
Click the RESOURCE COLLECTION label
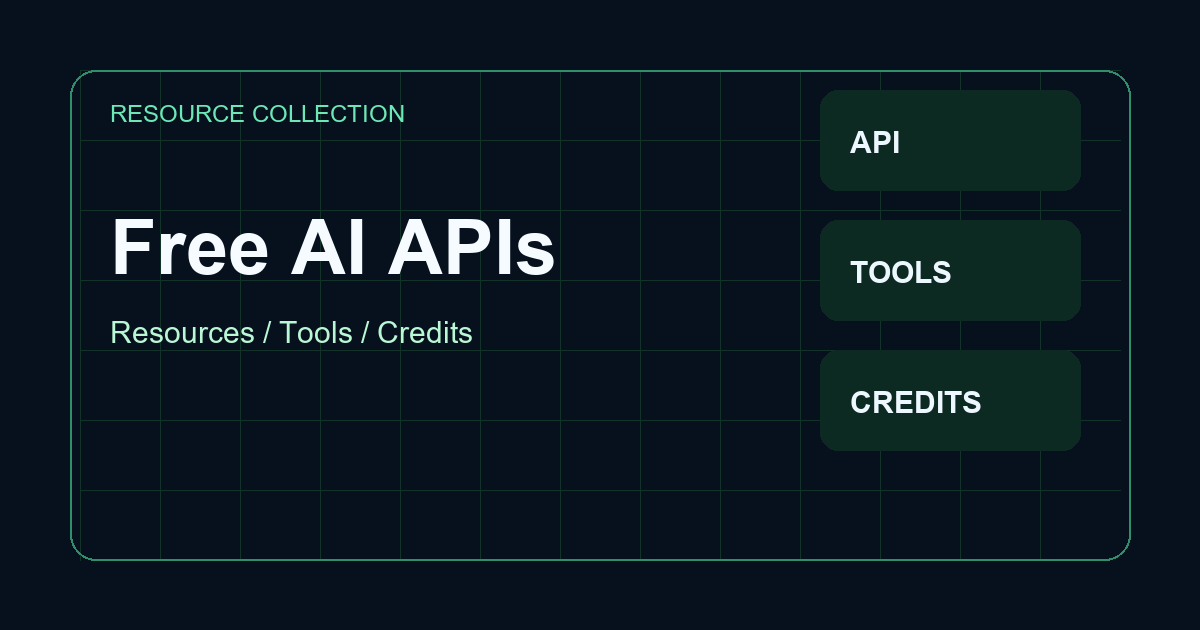click(257, 114)
